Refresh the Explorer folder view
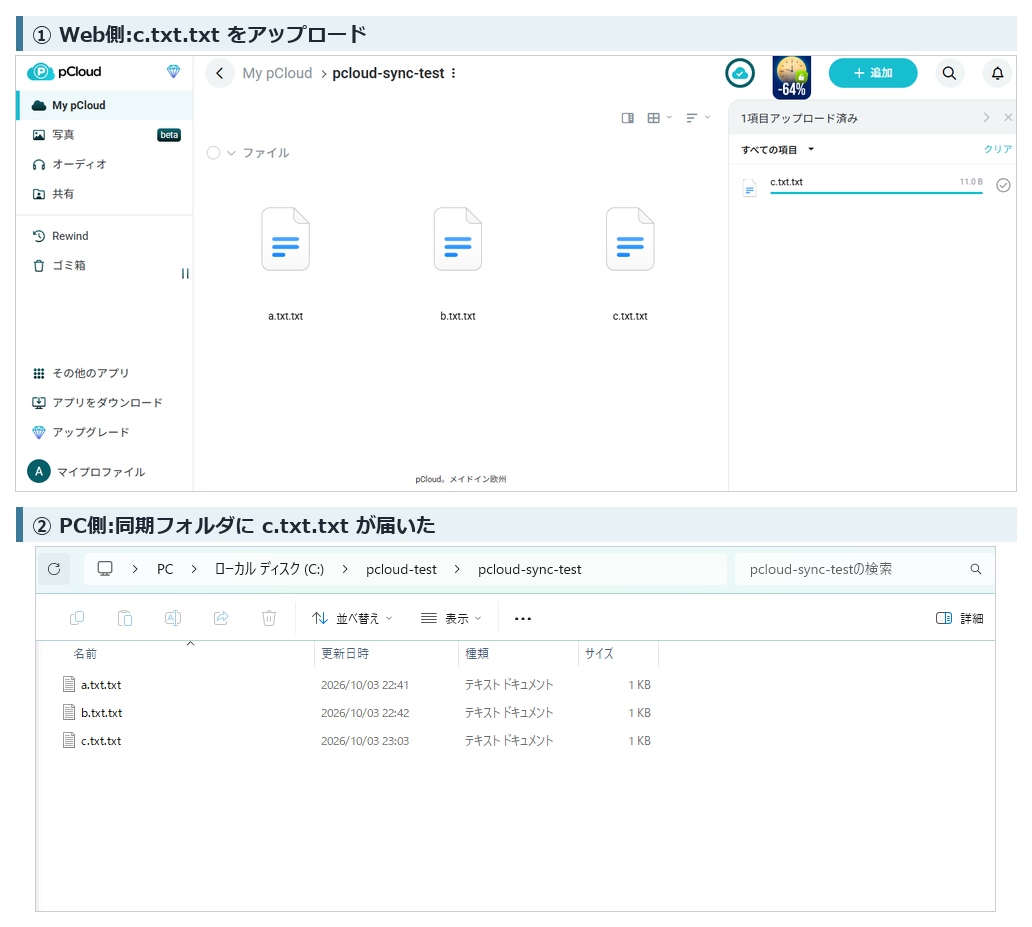Image resolution: width=1032 pixels, height=927 pixels. pyautogui.click(x=54, y=569)
